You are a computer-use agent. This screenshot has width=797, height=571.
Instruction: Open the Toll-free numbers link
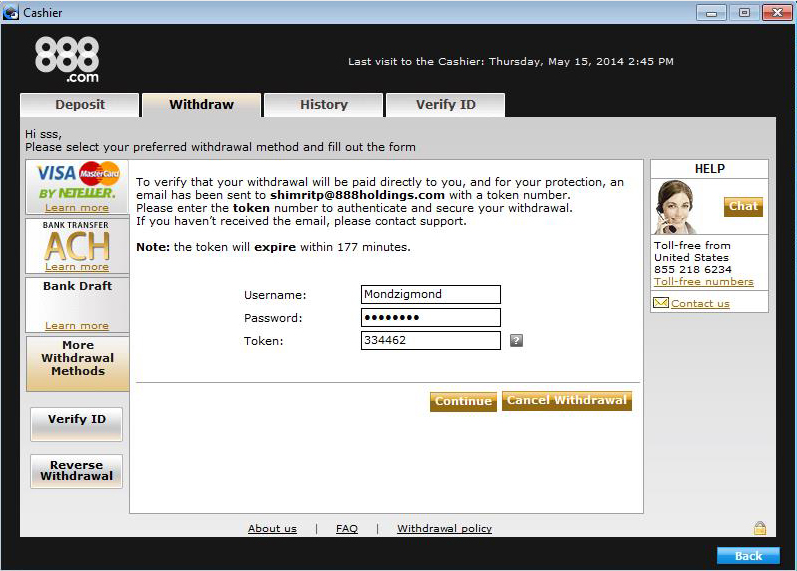(x=703, y=282)
